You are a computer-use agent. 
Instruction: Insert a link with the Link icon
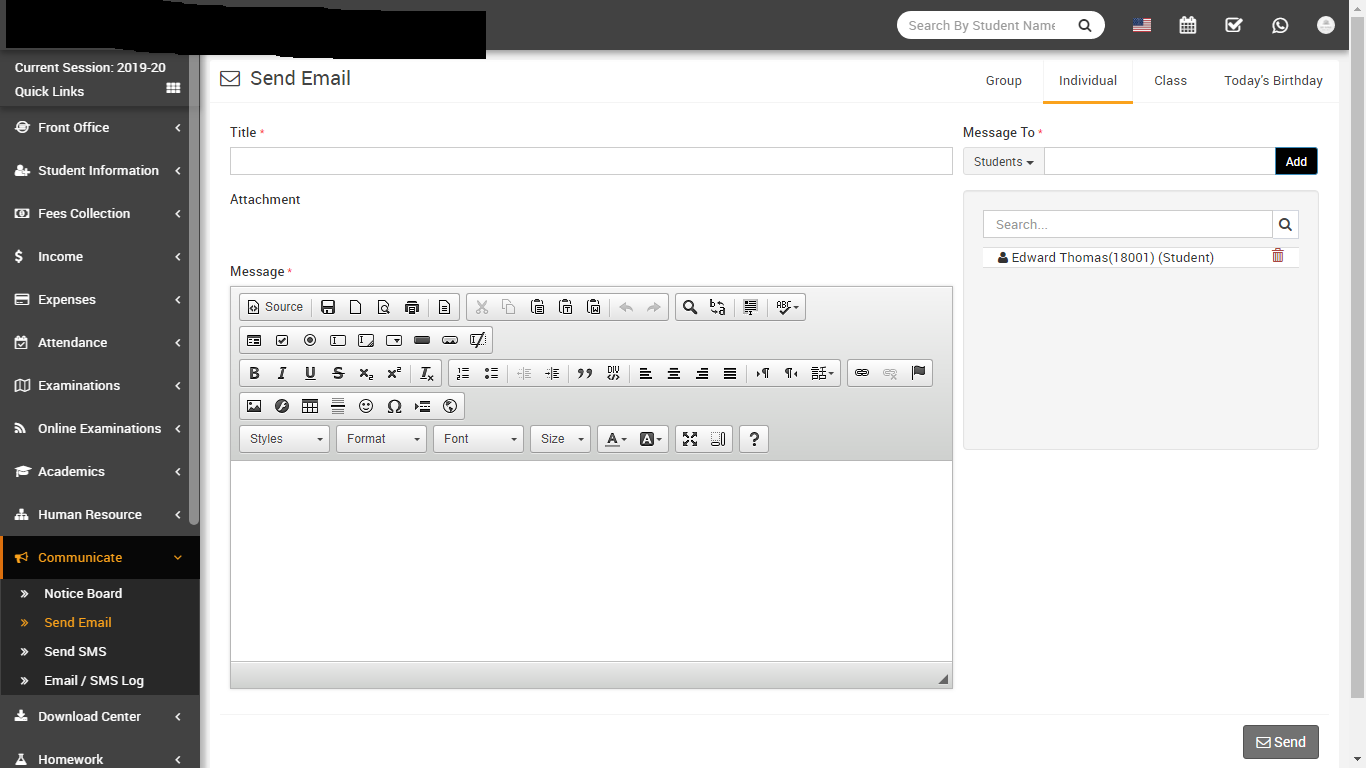[862, 373]
